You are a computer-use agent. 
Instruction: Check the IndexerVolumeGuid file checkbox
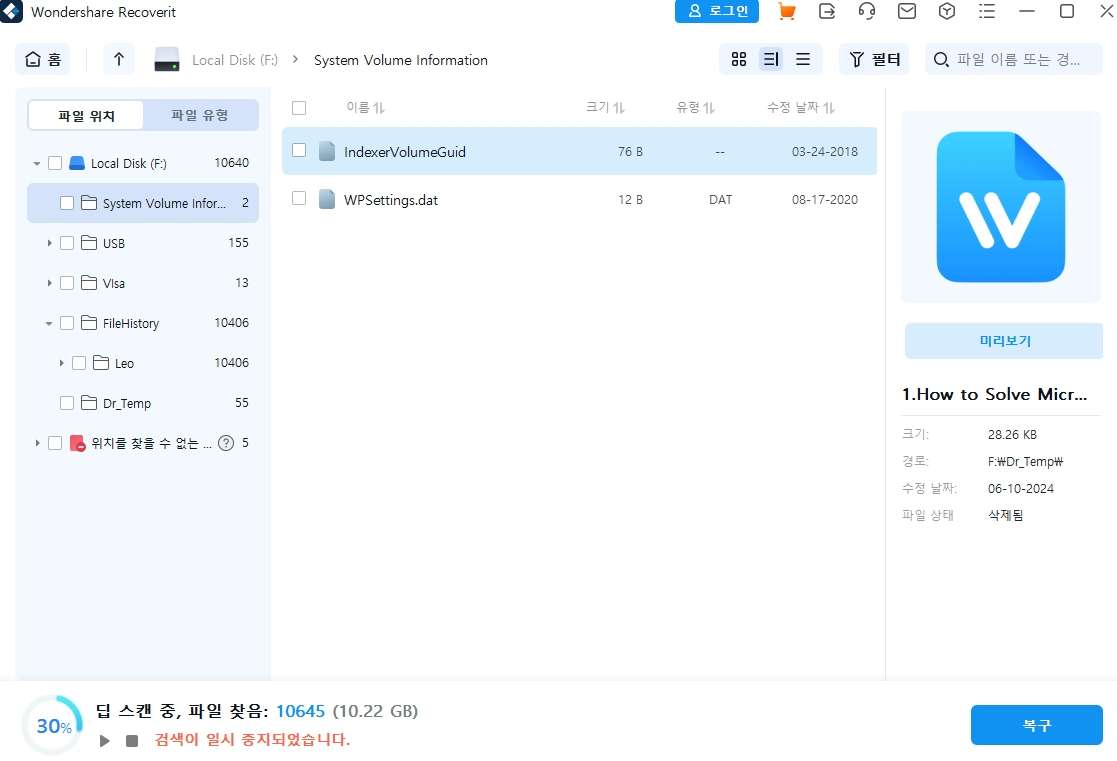coord(299,151)
